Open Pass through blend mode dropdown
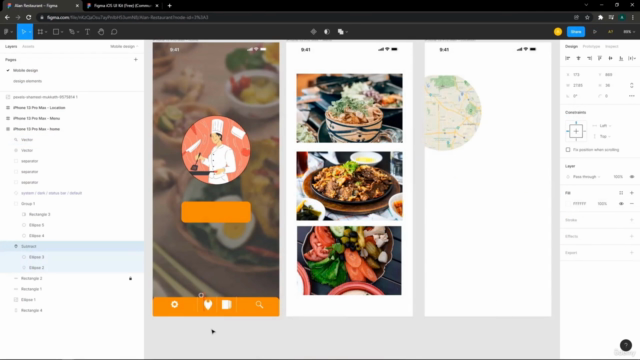 (587, 177)
